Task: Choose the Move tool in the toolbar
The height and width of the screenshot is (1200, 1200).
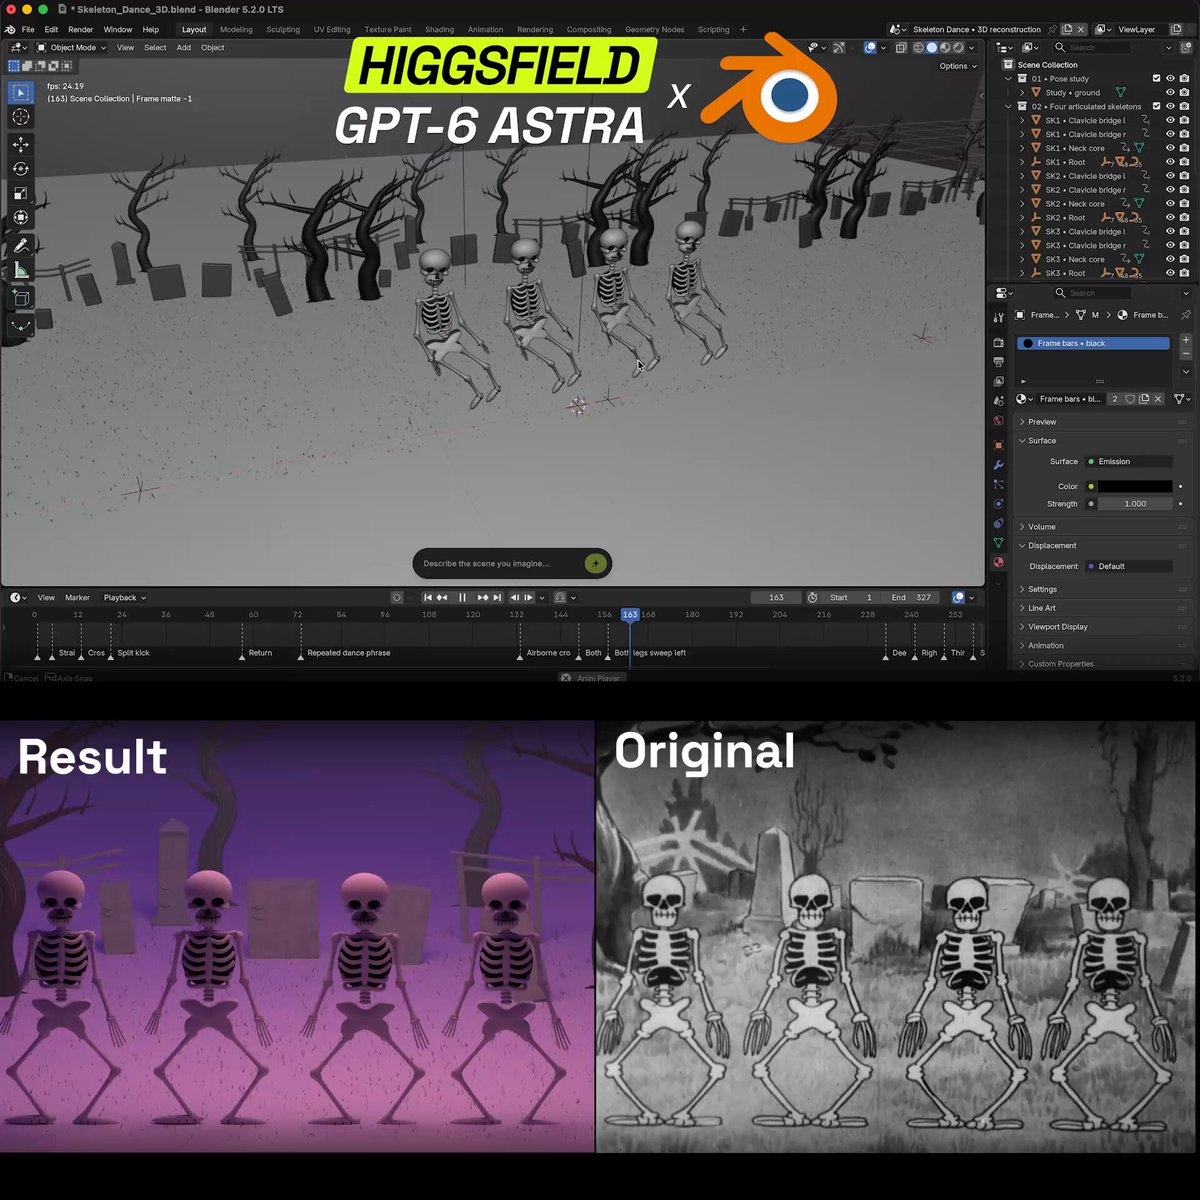Action: (x=20, y=145)
